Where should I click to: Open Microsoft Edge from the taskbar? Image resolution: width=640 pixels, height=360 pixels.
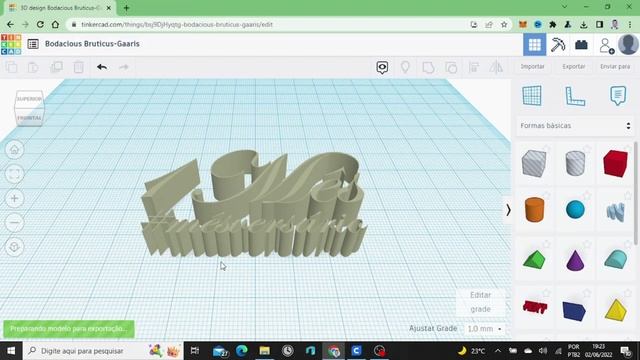click(242, 351)
